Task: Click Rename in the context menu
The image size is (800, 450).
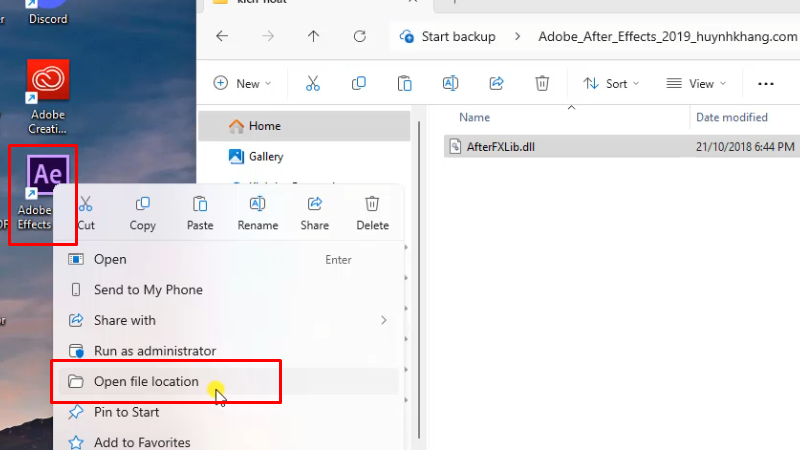Action: [x=258, y=213]
